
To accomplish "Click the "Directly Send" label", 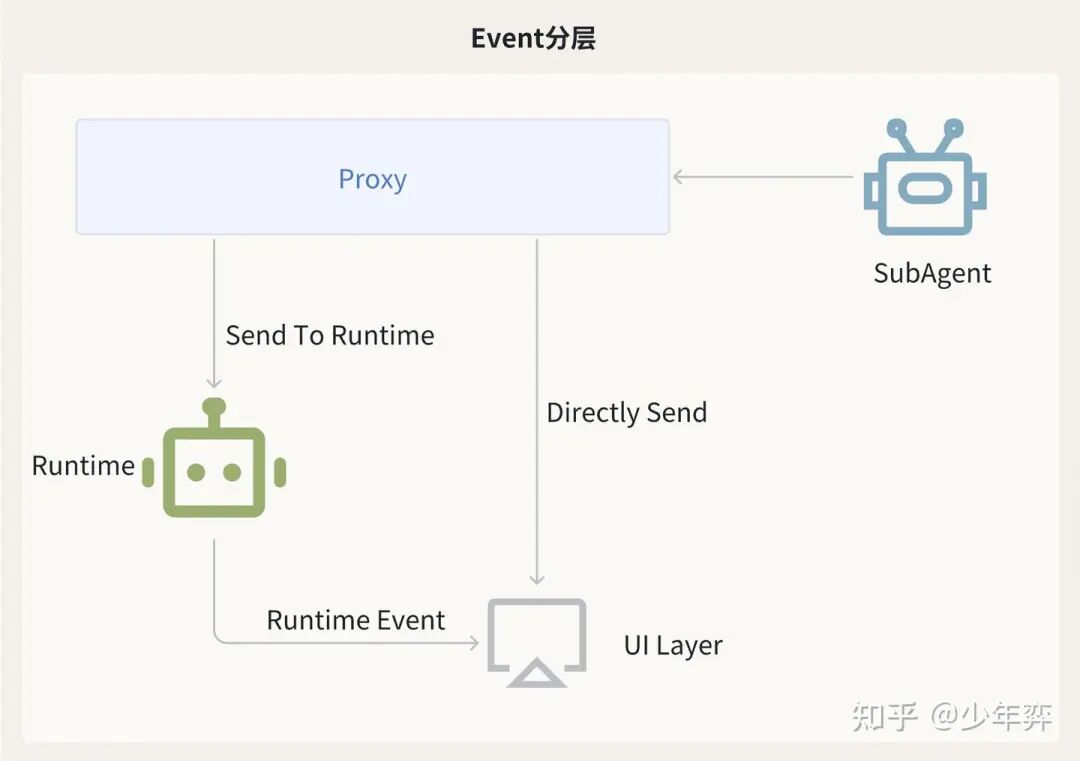I will [x=627, y=412].
